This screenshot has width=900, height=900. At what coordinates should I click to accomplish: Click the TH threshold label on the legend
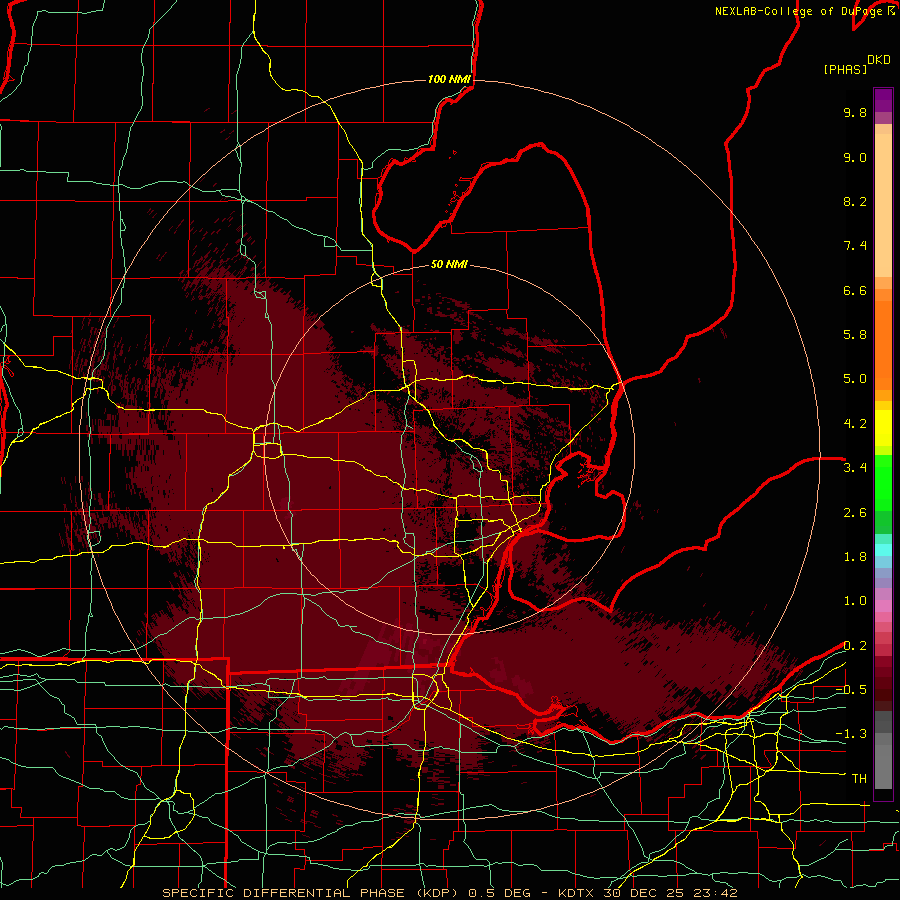click(x=859, y=779)
